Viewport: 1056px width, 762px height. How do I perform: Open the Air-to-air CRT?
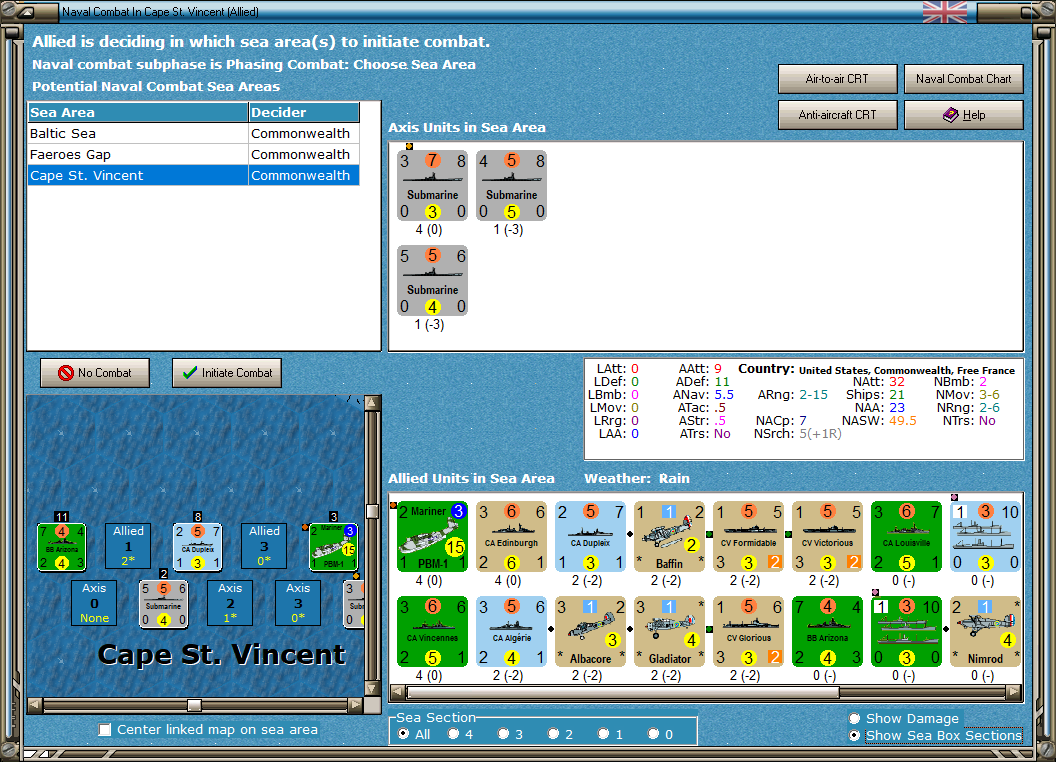(837, 79)
